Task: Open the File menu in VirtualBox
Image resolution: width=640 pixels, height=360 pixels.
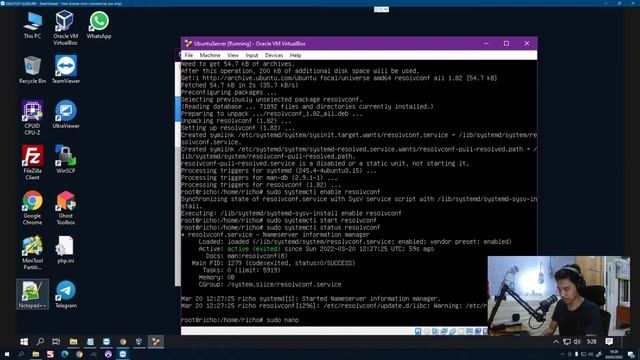Action: click(x=189, y=55)
